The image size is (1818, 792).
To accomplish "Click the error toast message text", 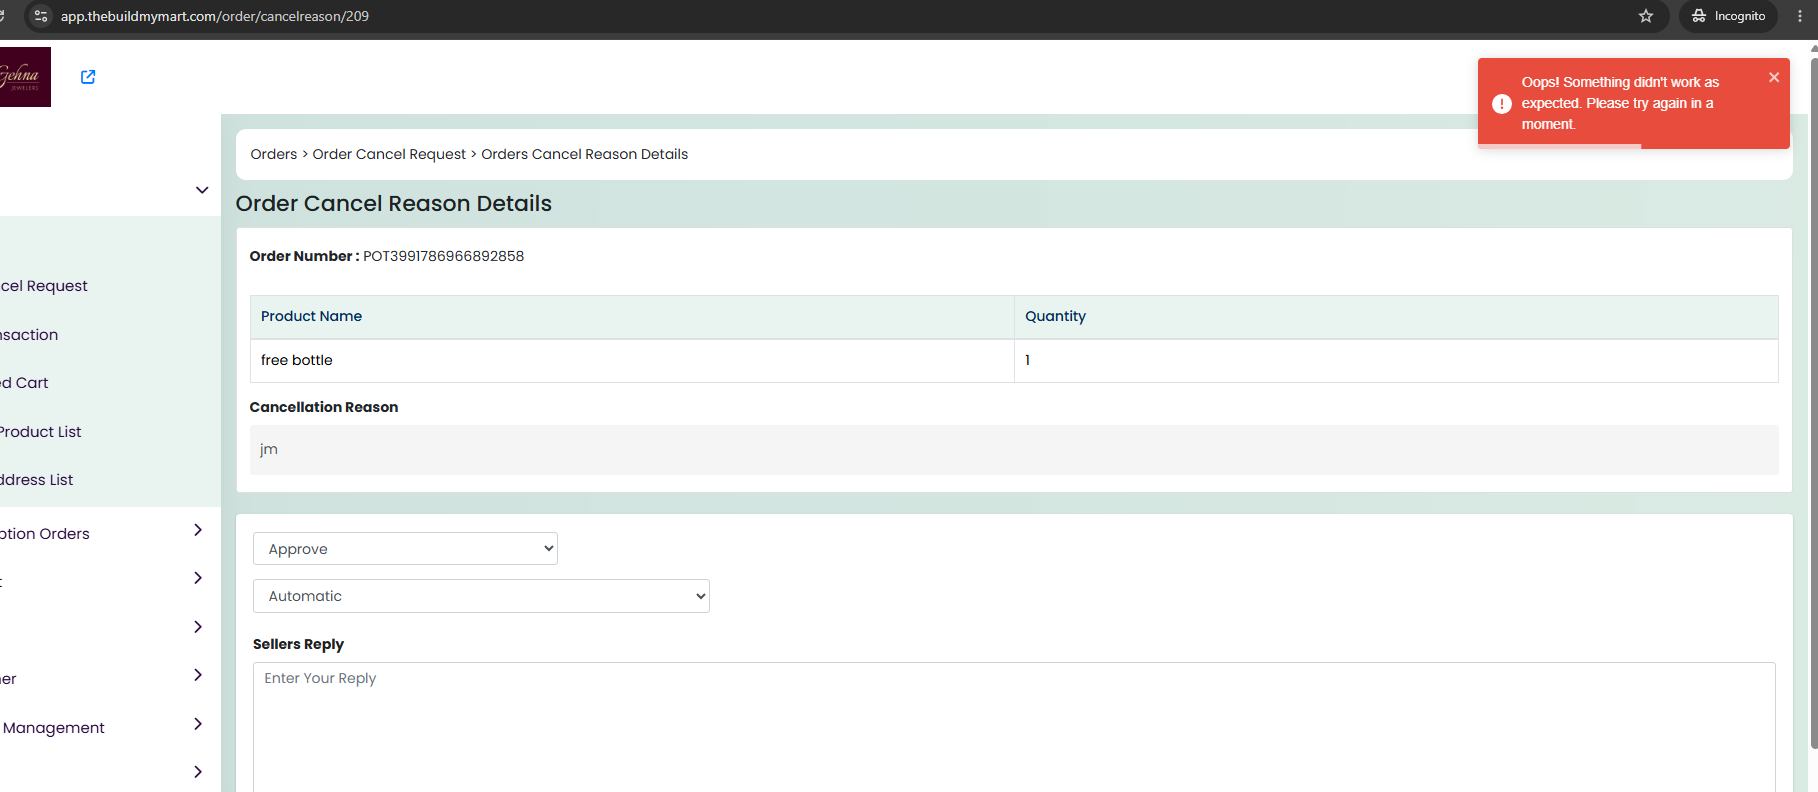I will coord(1620,103).
